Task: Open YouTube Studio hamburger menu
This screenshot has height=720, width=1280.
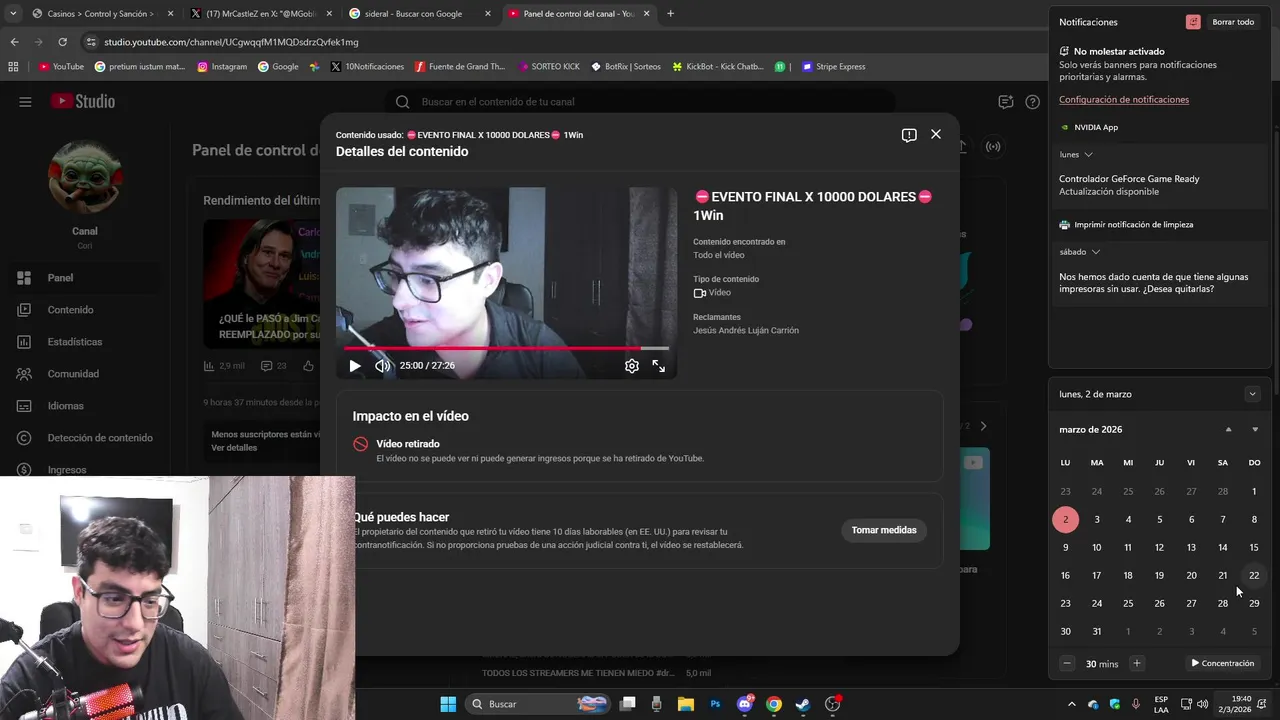Action: 25,101
